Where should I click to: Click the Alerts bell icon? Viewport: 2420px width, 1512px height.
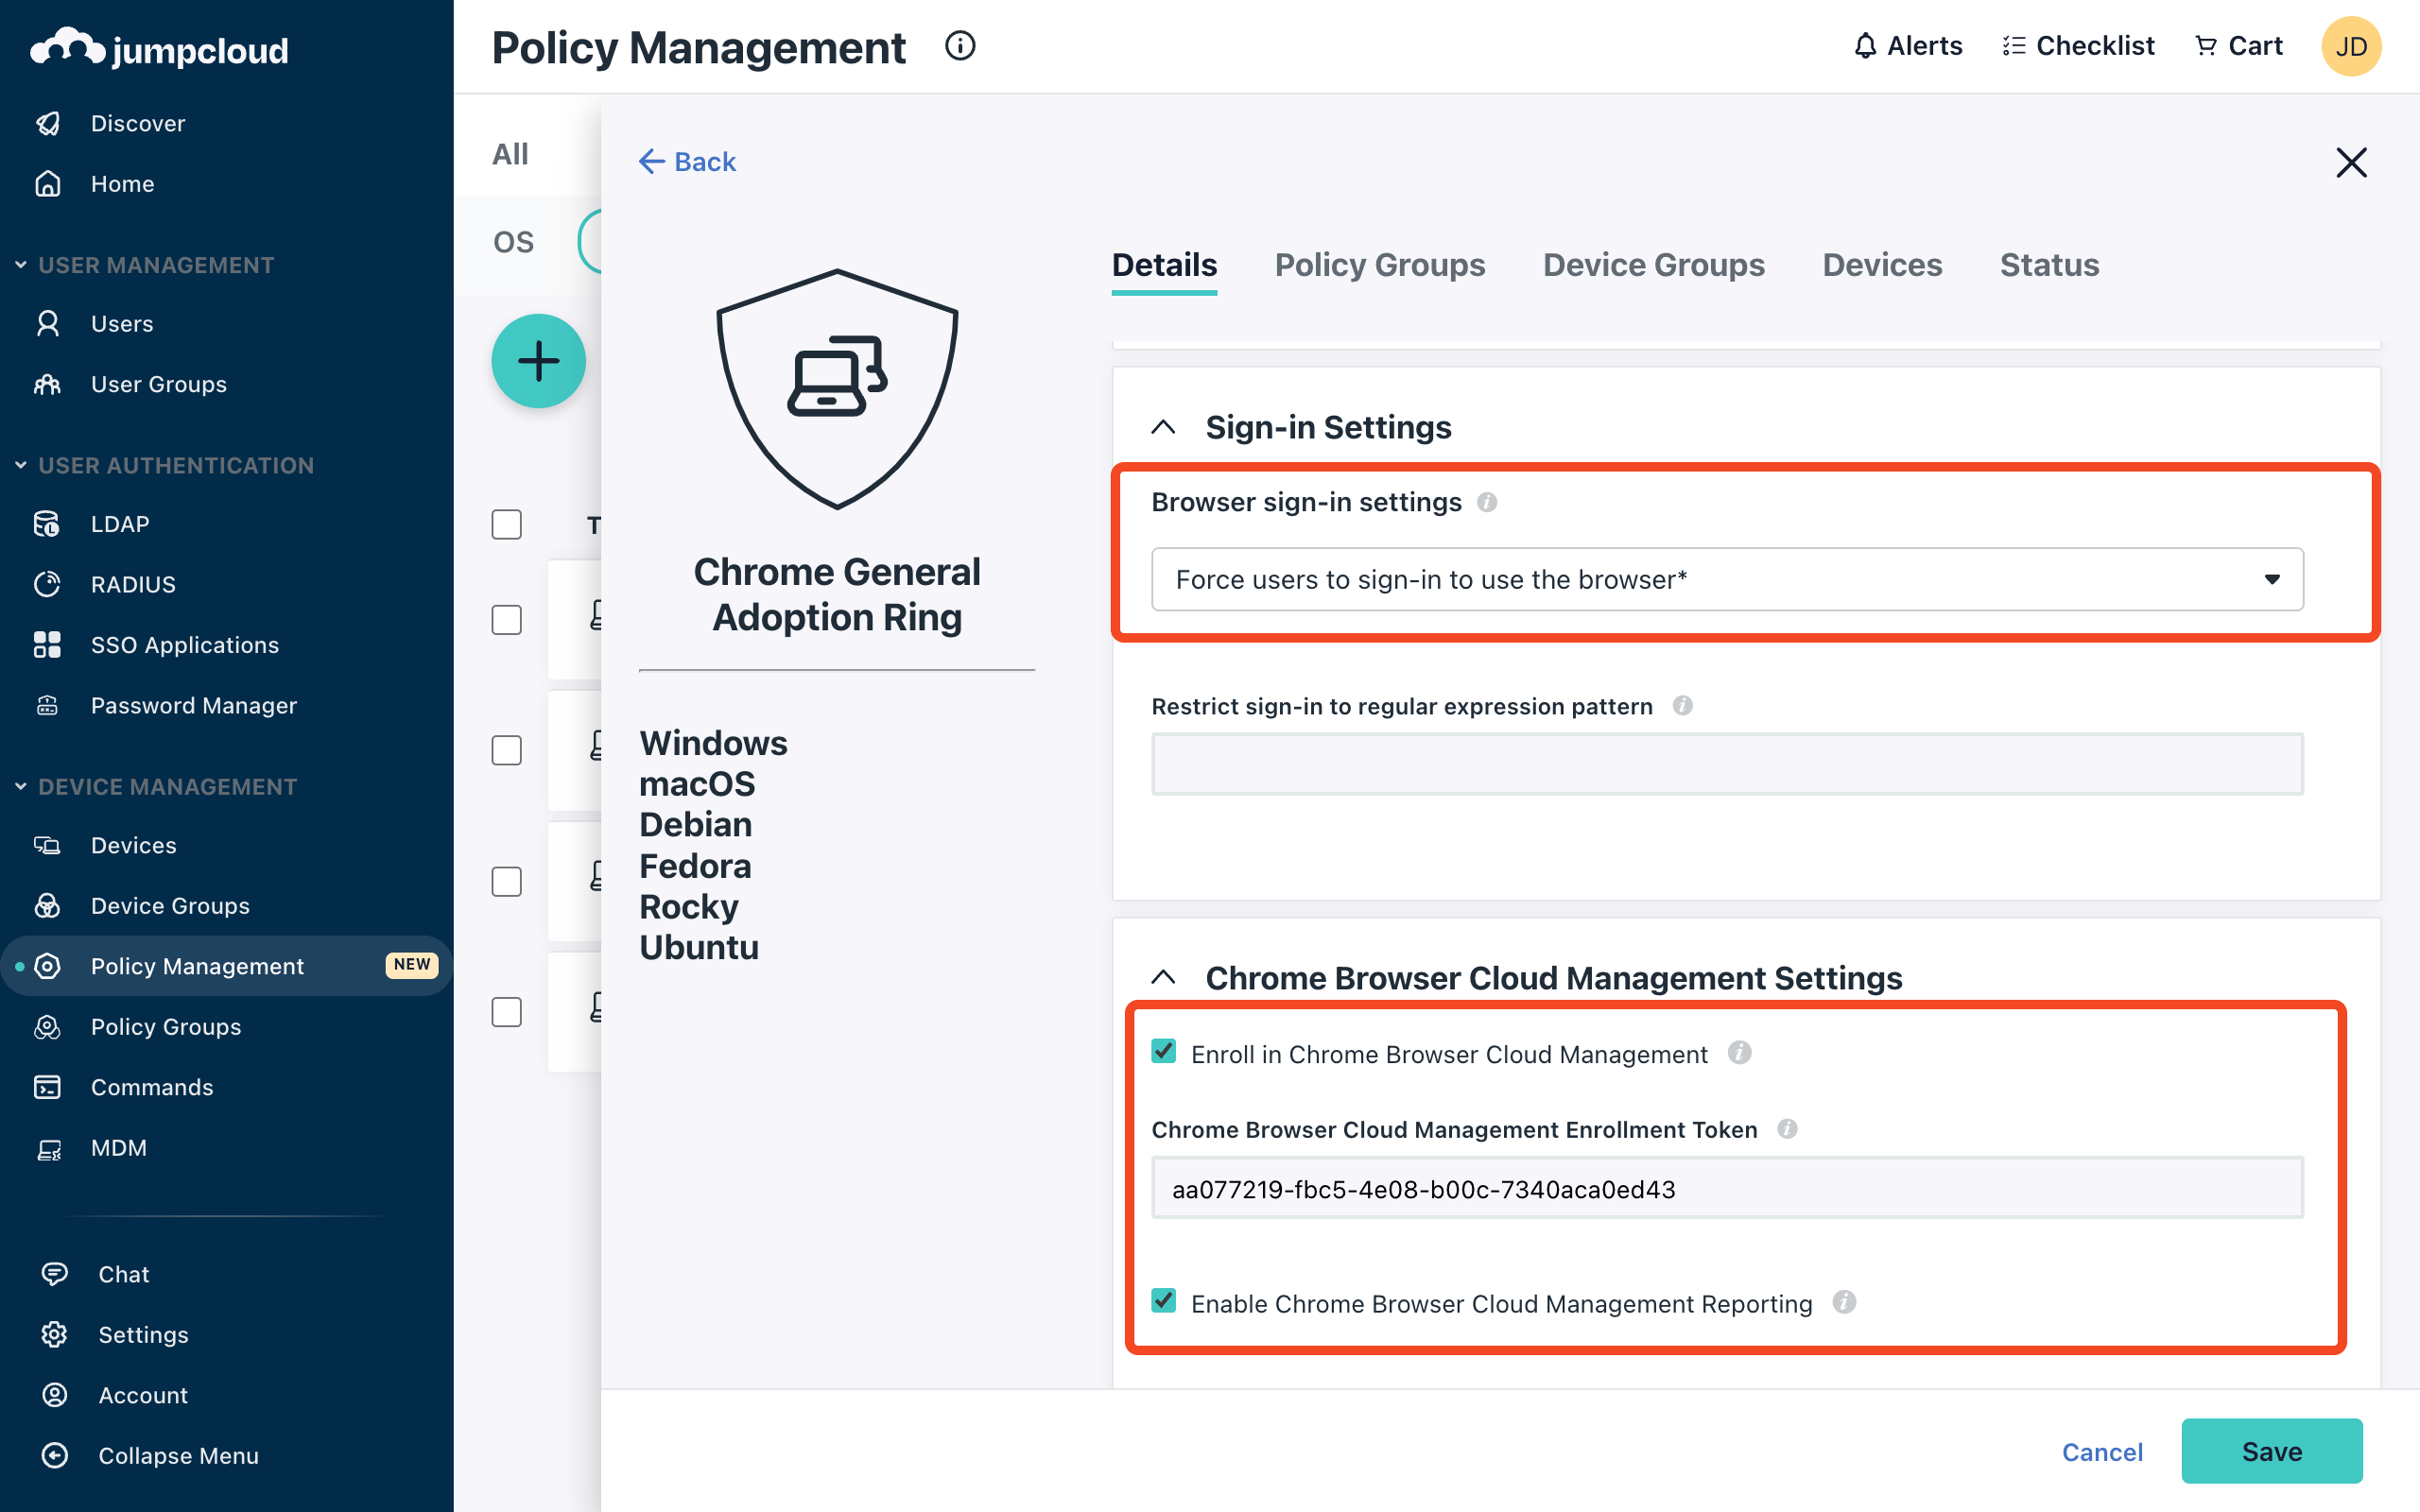1865,46
